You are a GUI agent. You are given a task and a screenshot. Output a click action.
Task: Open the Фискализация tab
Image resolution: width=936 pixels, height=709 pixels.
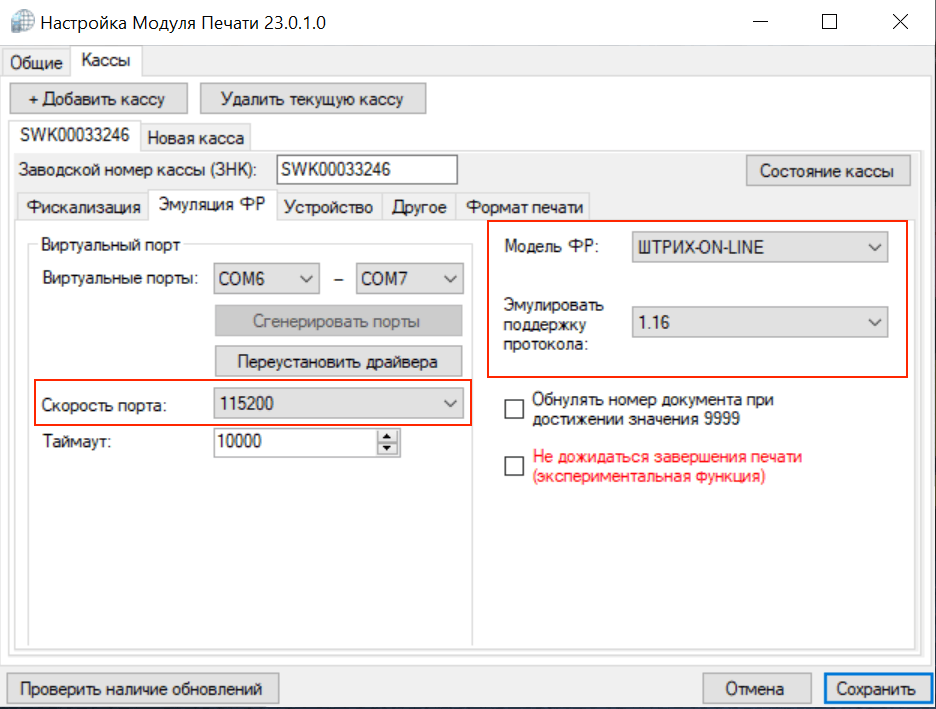[x=84, y=207]
